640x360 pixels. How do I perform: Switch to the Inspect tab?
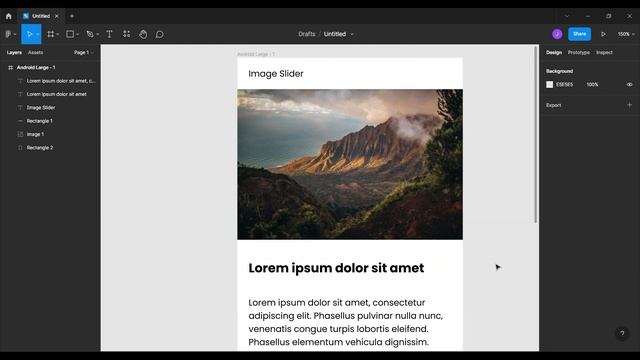pos(604,52)
